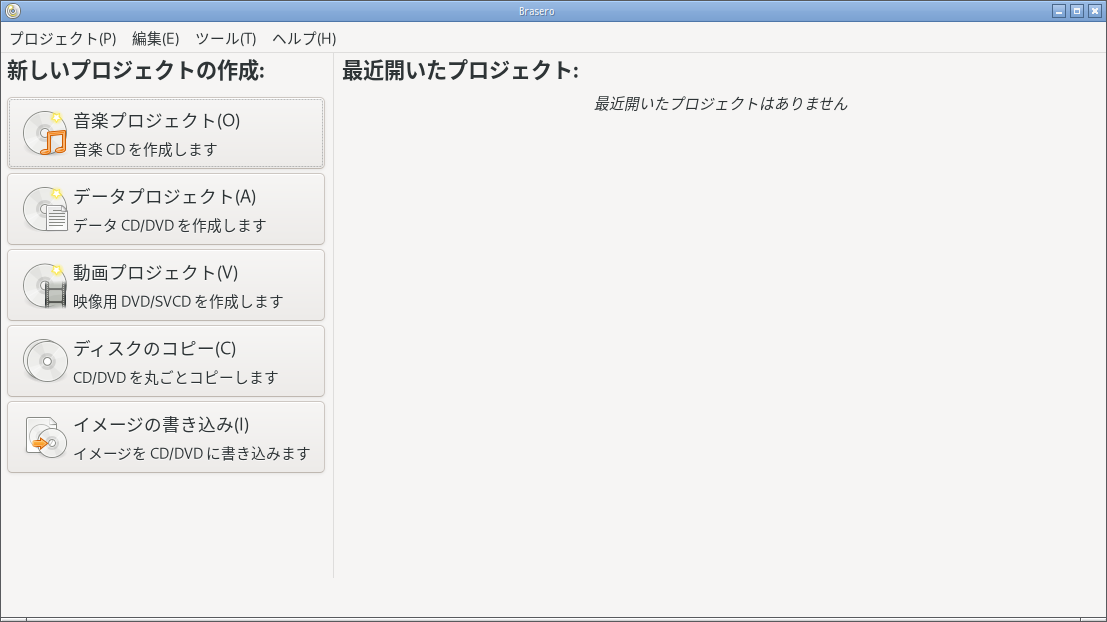Viewport: 1107px width, 622px height.
Task: Start データプロジェクト(A) data project
Action: point(166,209)
